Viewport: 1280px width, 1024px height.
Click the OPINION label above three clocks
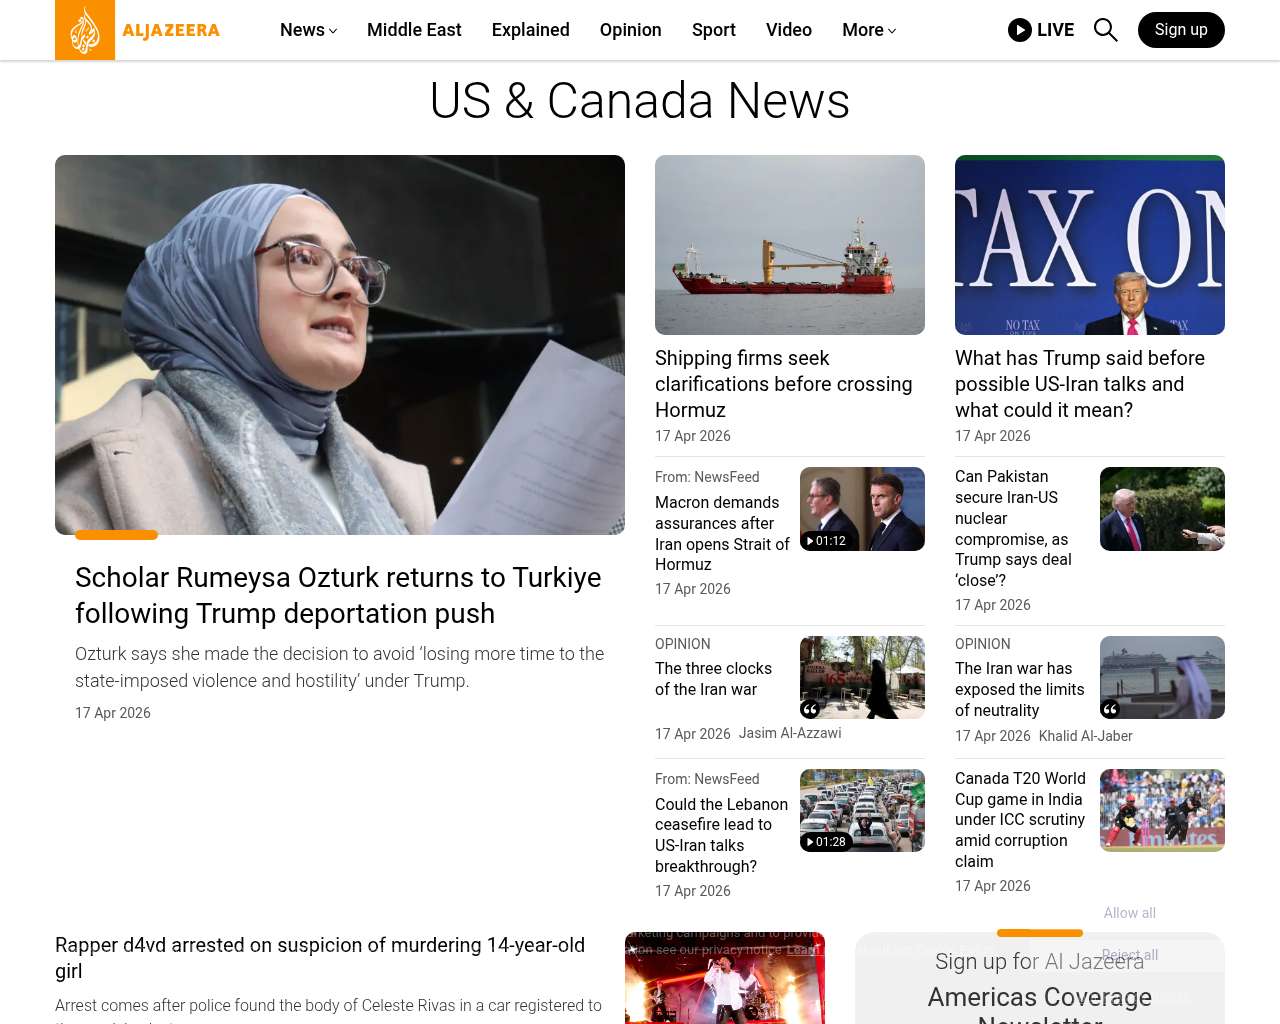pos(683,644)
